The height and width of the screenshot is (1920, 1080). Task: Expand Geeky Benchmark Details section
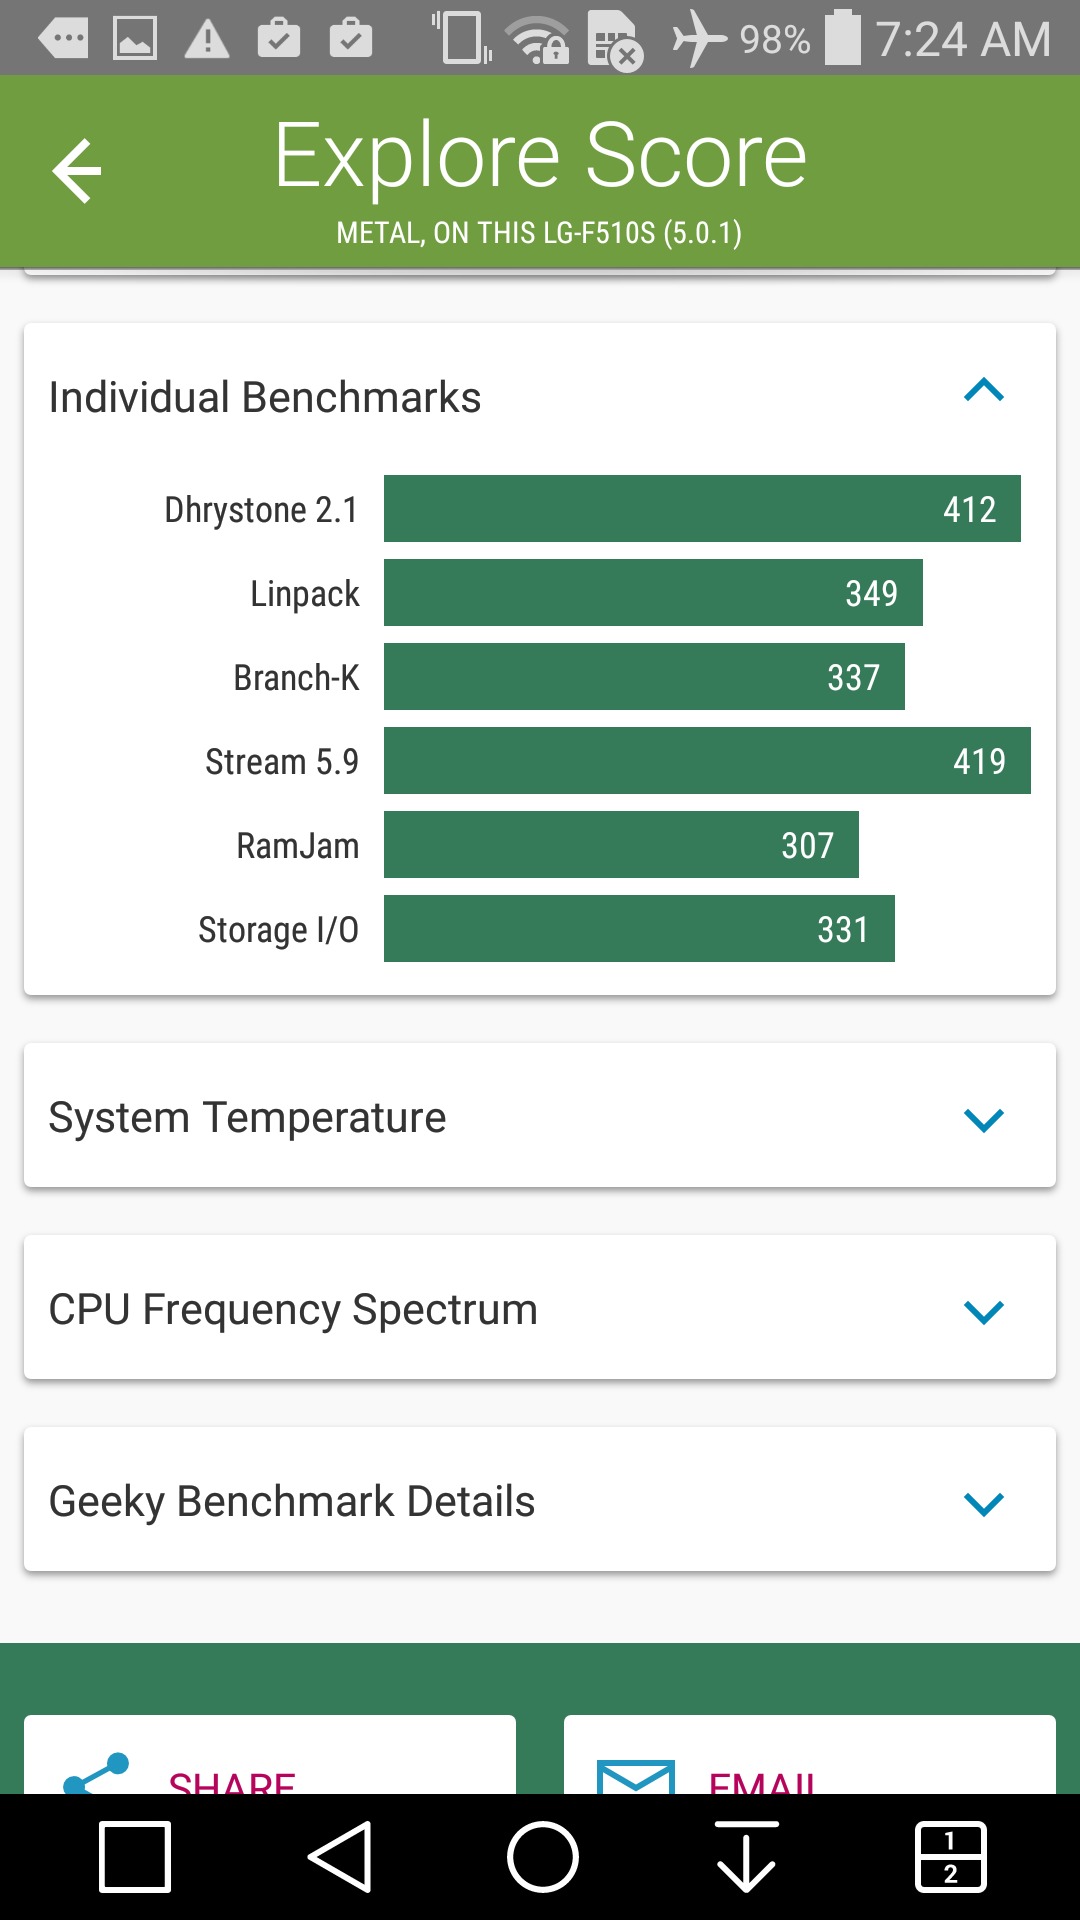(983, 1503)
